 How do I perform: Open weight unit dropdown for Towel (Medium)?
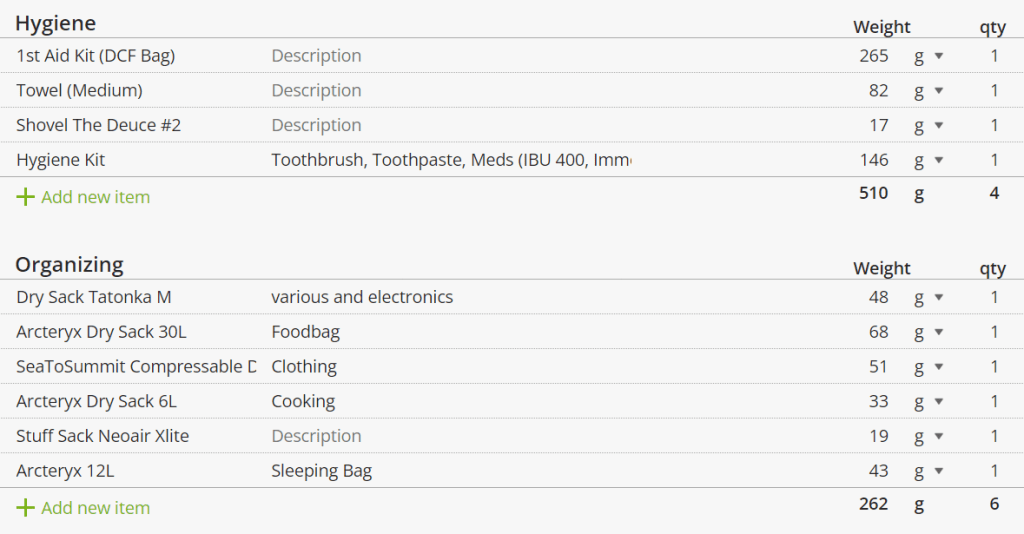pos(929,91)
